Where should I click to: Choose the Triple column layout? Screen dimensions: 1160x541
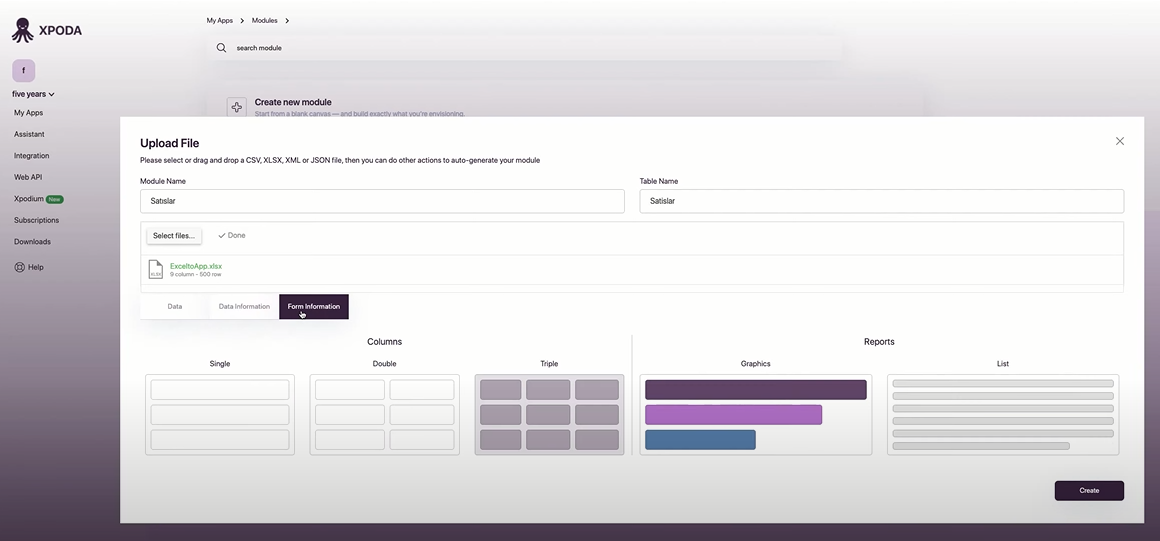tap(549, 414)
